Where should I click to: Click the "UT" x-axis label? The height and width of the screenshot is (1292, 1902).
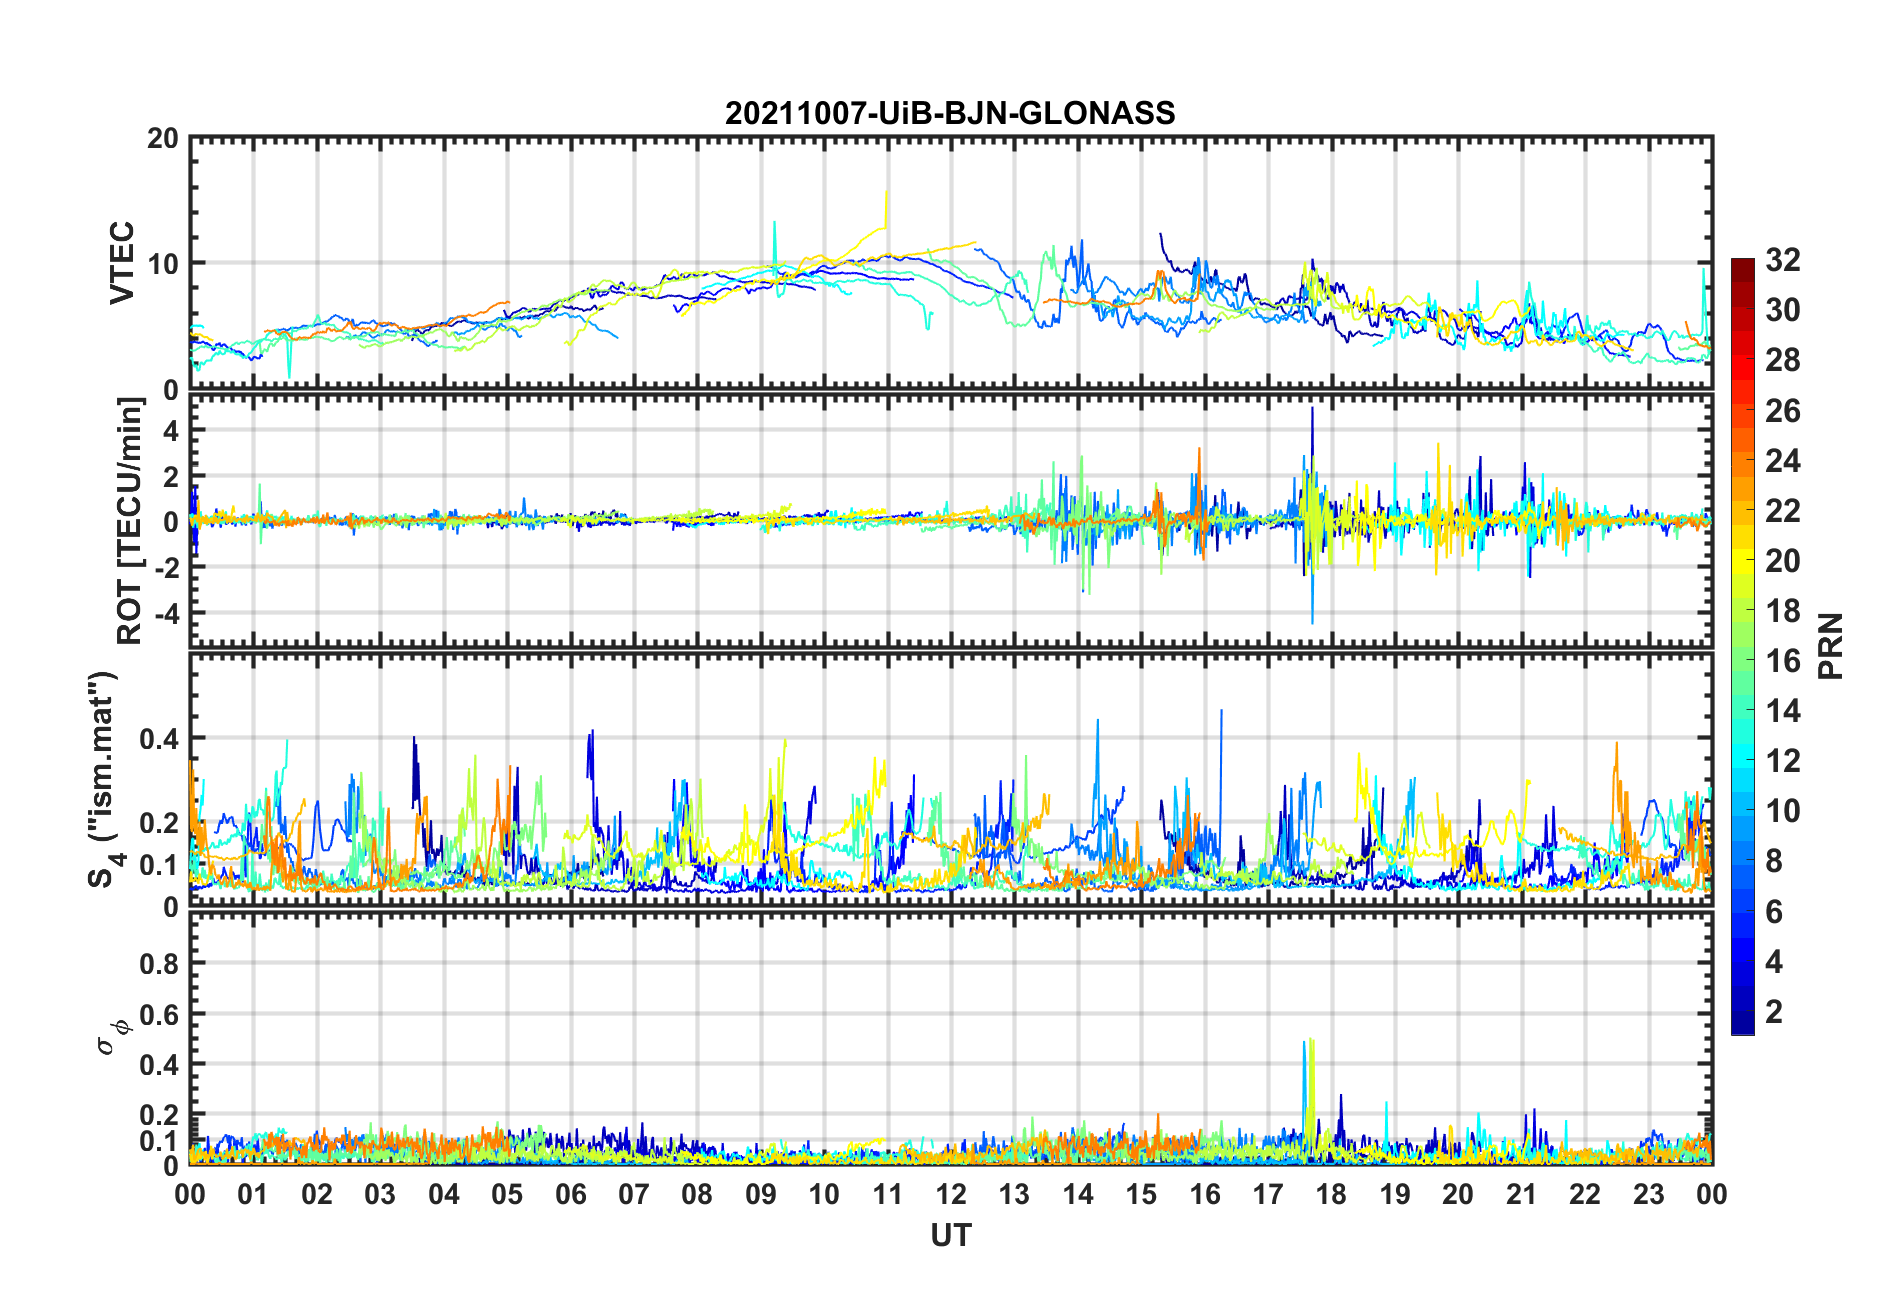[x=951, y=1236]
